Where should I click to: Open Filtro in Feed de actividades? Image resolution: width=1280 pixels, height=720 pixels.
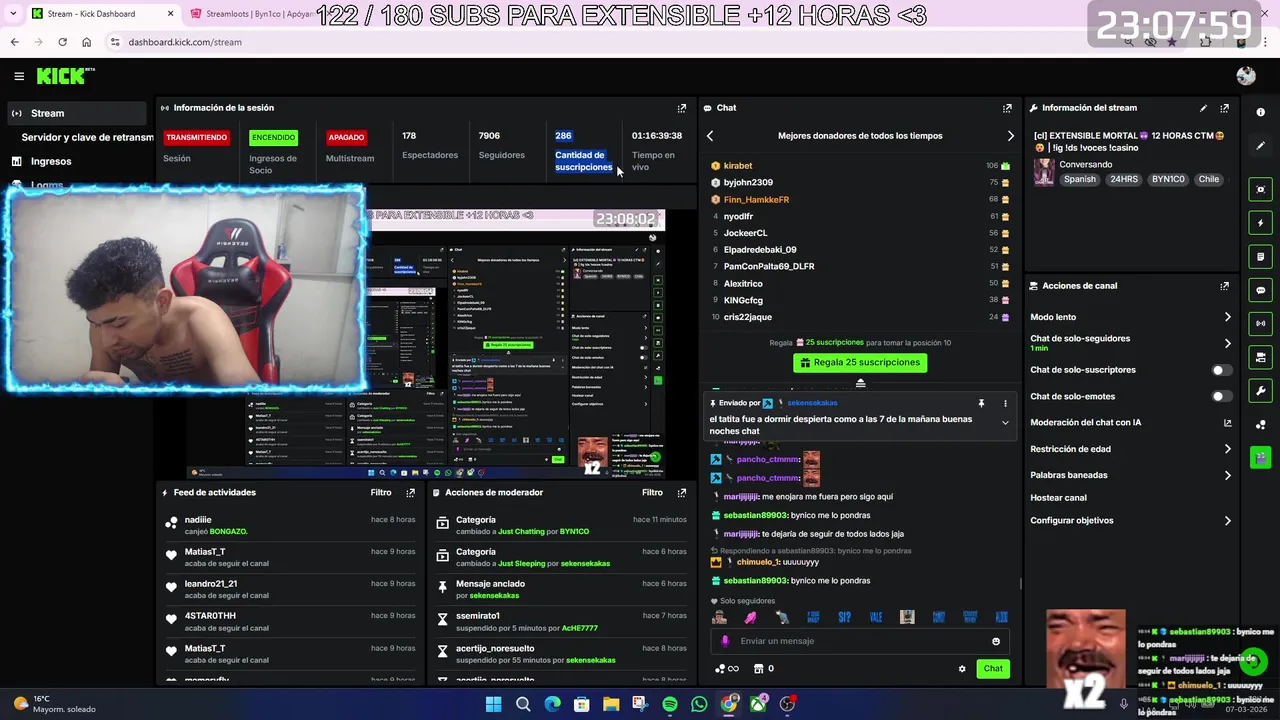pyautogui.click(x=381, y=493)
